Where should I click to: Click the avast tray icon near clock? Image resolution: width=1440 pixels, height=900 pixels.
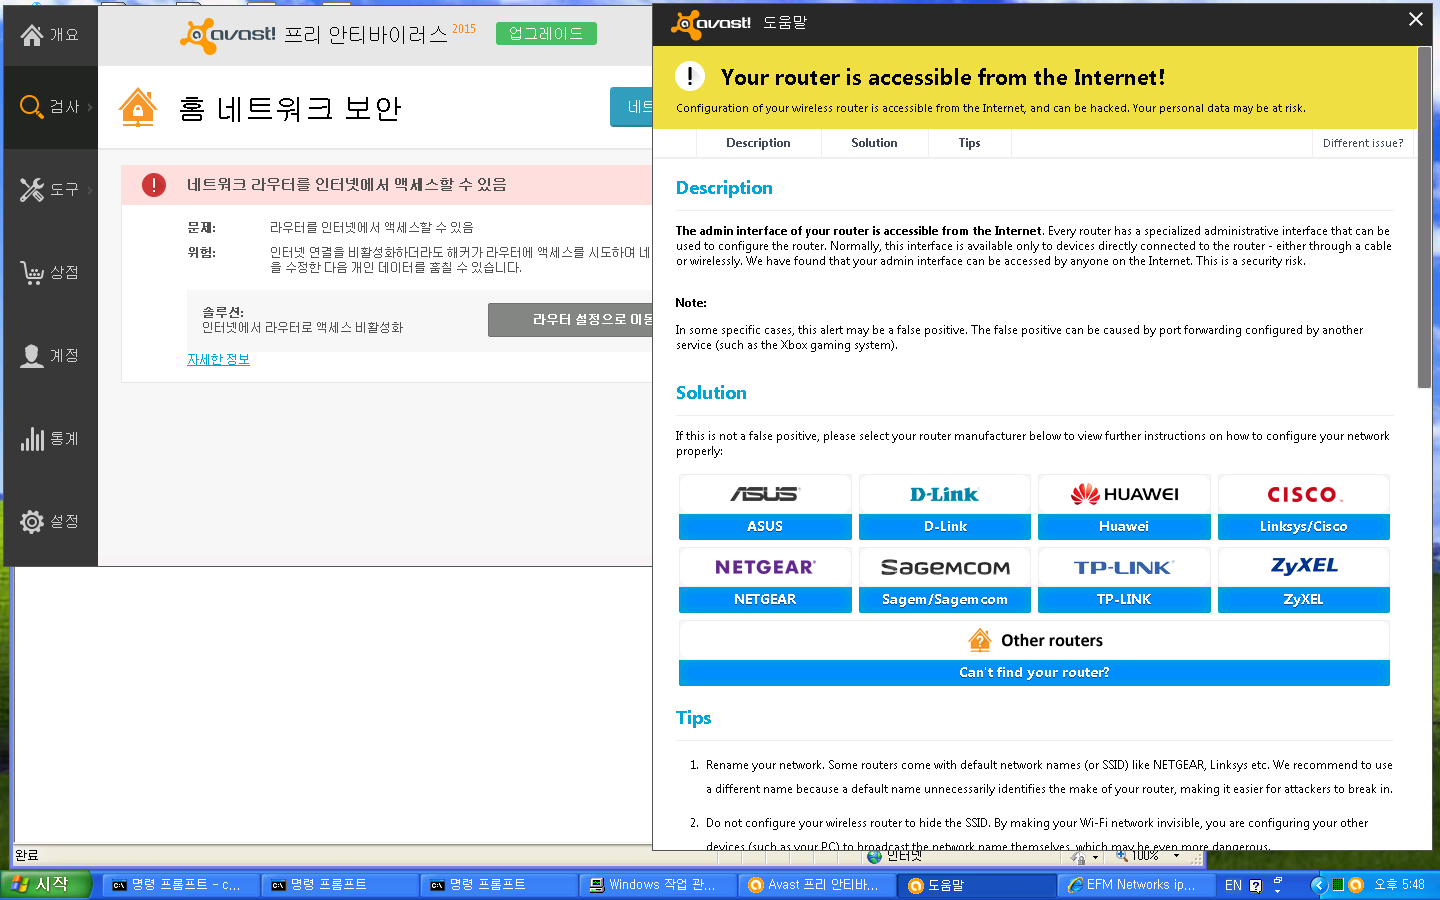[1356, 885]
